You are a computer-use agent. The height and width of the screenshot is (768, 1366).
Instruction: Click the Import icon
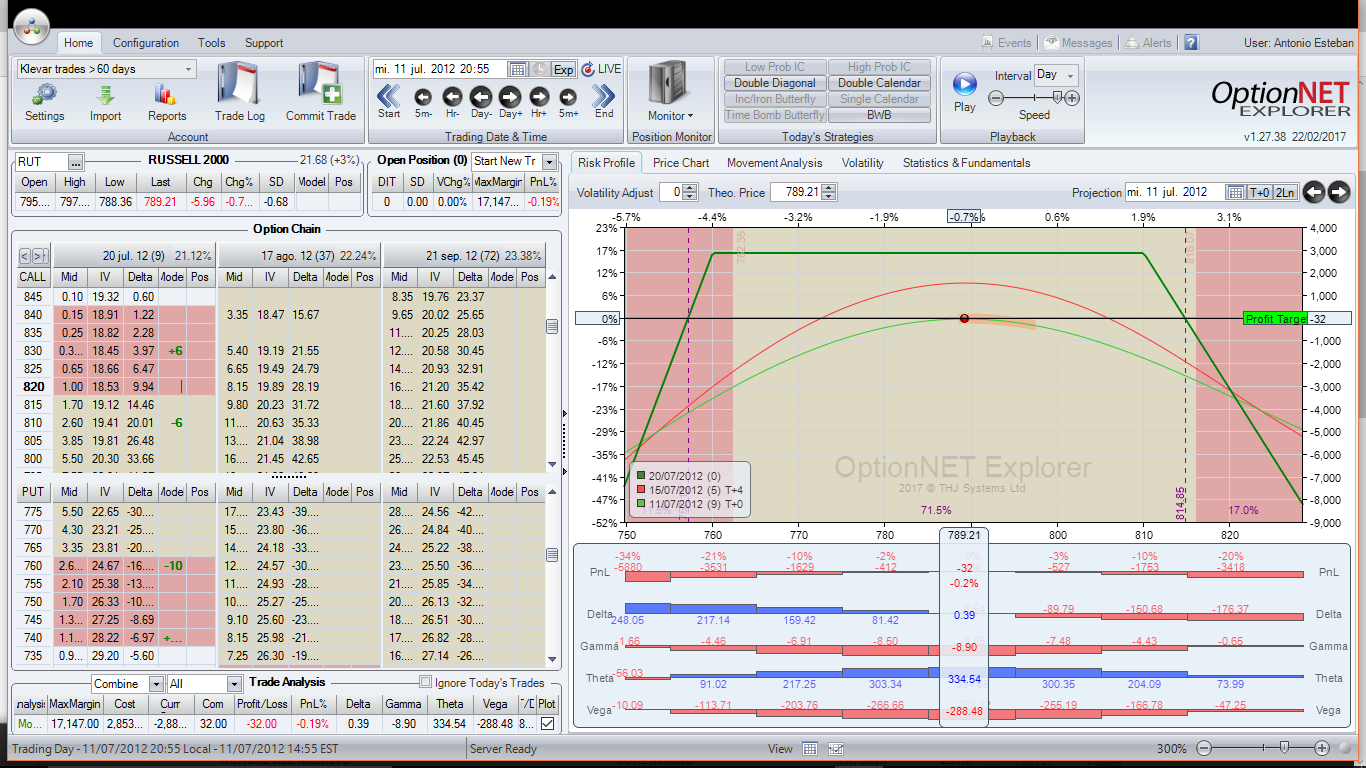tap(105, 96)
